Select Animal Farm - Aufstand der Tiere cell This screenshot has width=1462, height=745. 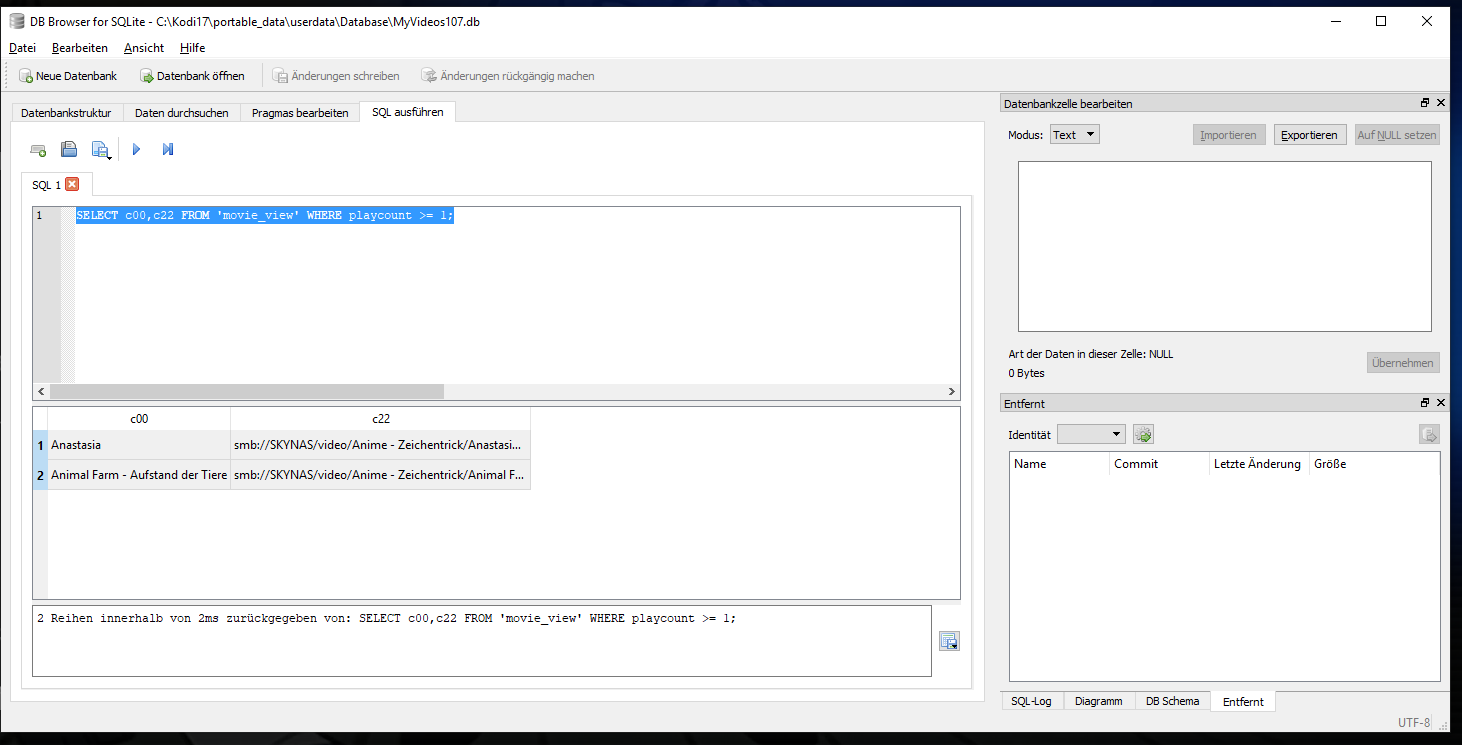[139, 475]
